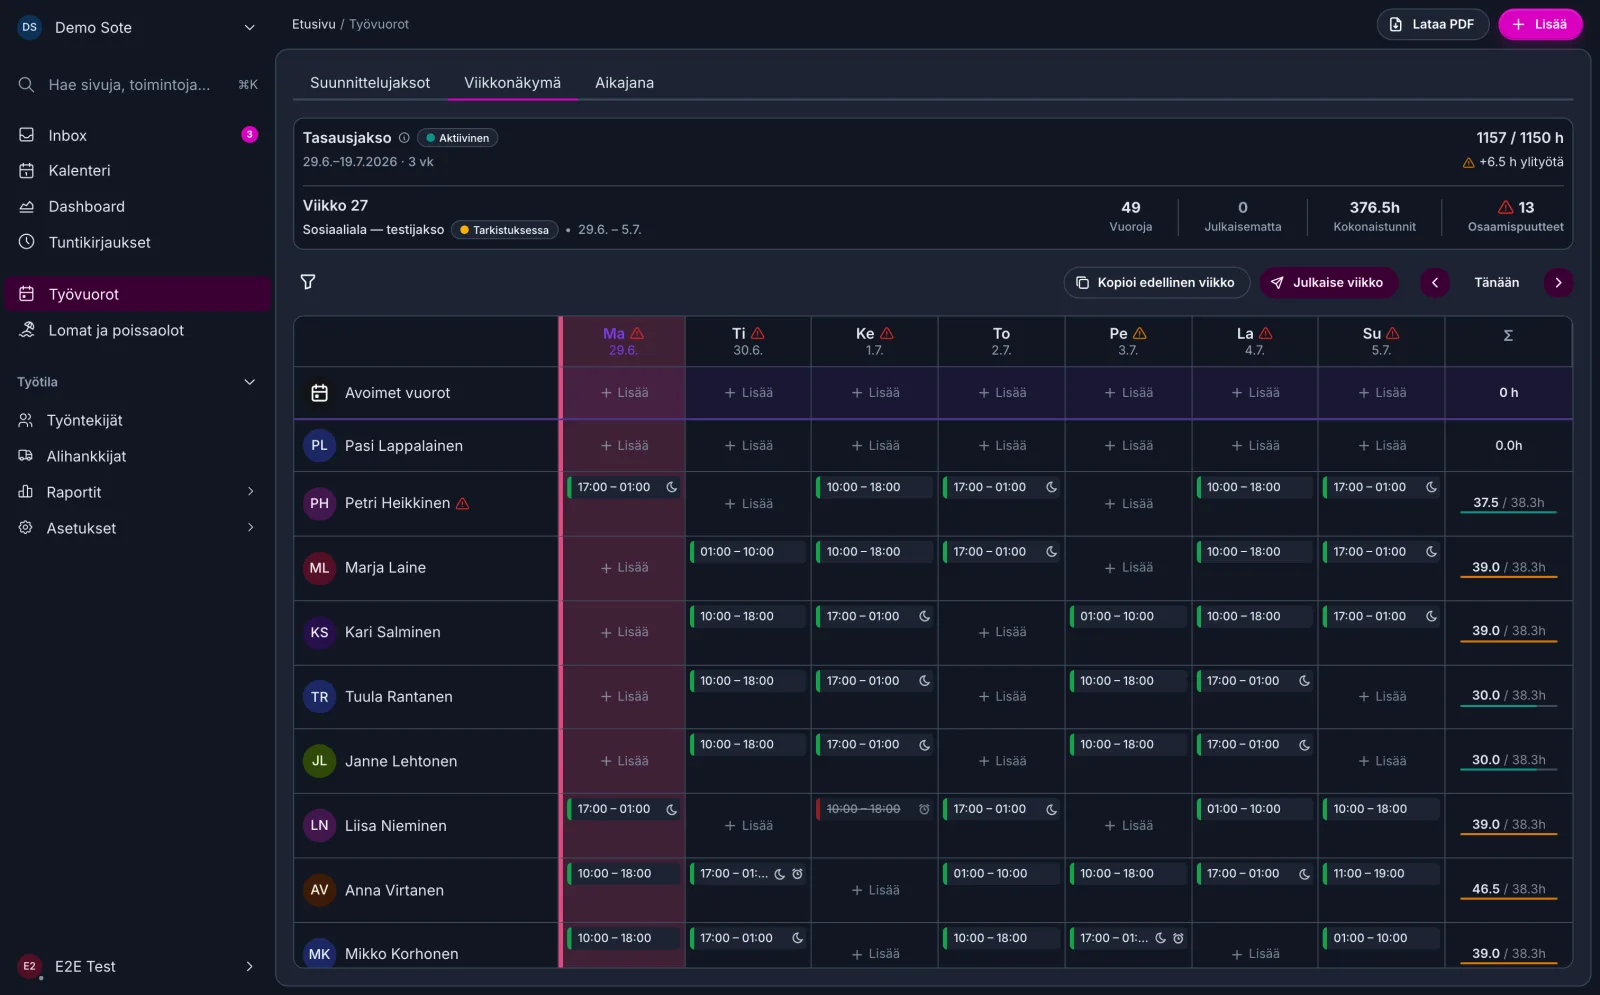Open Kalenteri calendar icon
1600x995 pixels.
[x=27, y=171]
